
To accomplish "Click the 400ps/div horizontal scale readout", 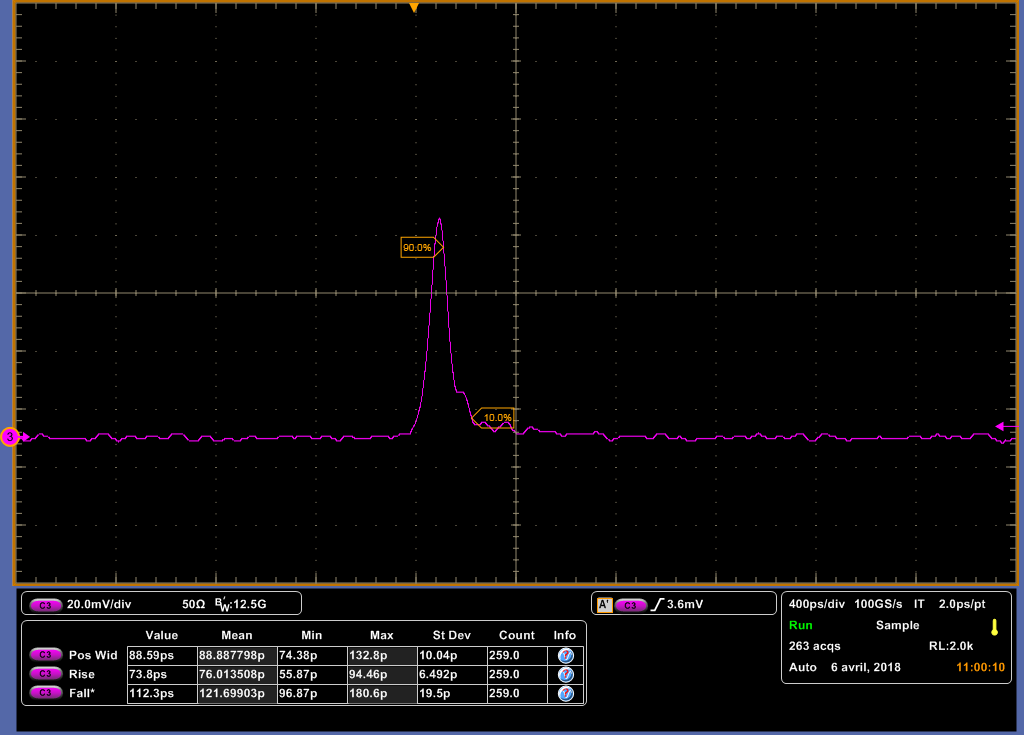I will (x=816, y=604).
